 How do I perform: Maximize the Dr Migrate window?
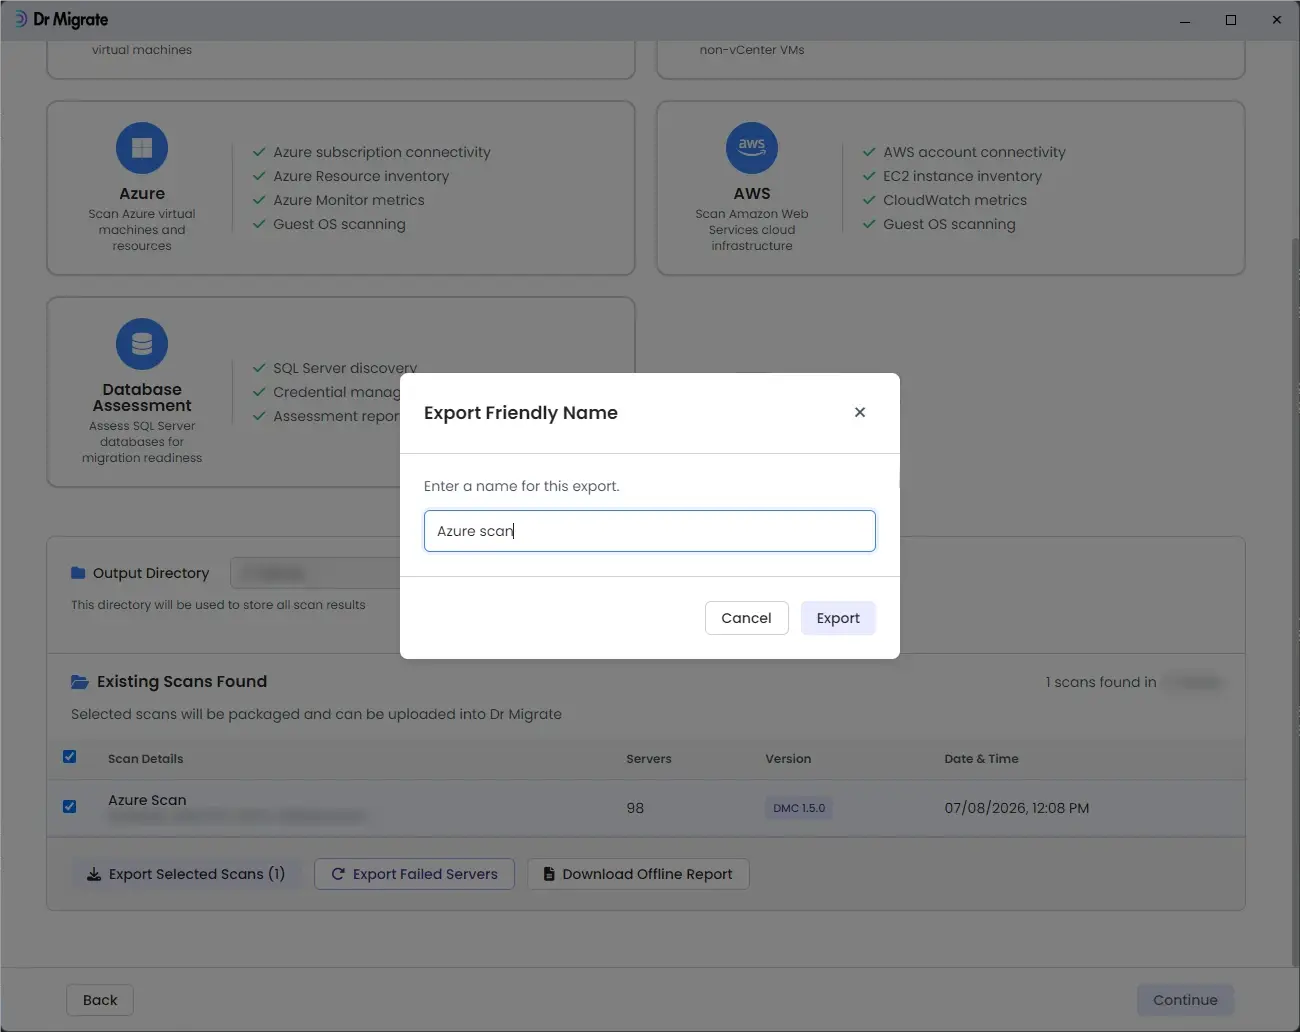click(1231, 20)
